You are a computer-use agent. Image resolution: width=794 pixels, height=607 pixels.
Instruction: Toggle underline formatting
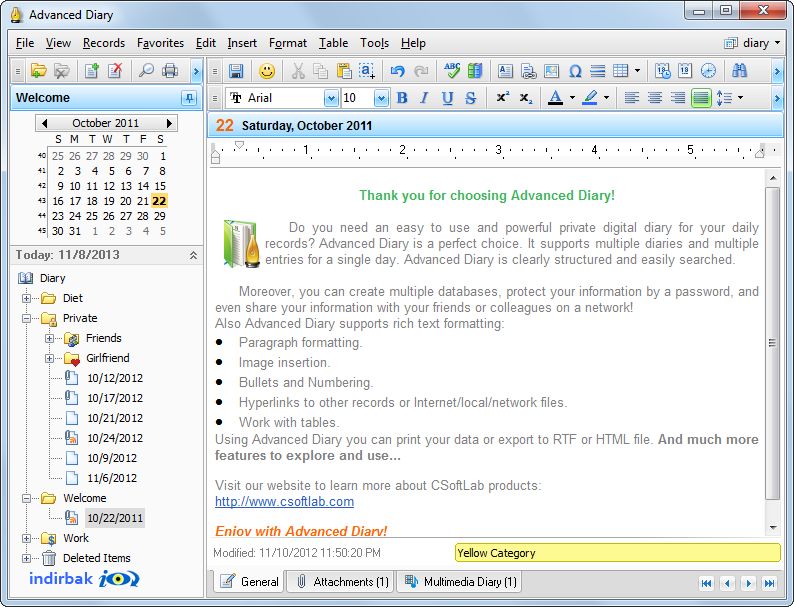click(447, 98)
